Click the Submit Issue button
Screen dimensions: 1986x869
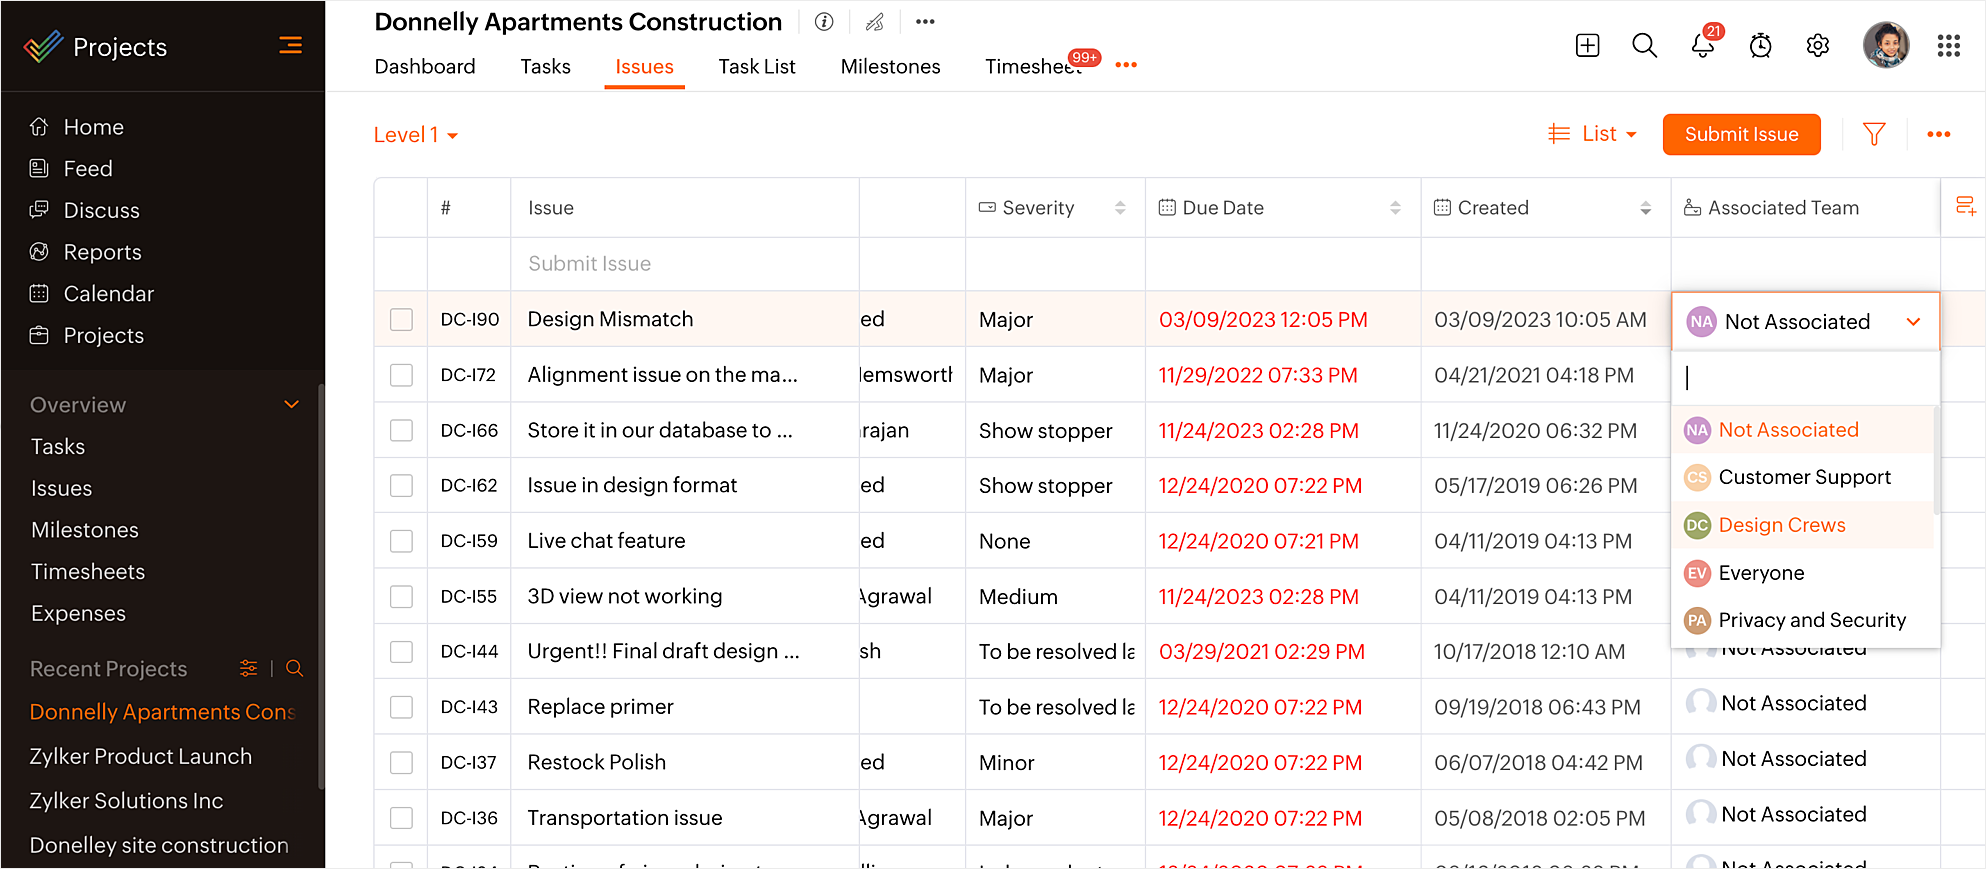coord(1741,134)
